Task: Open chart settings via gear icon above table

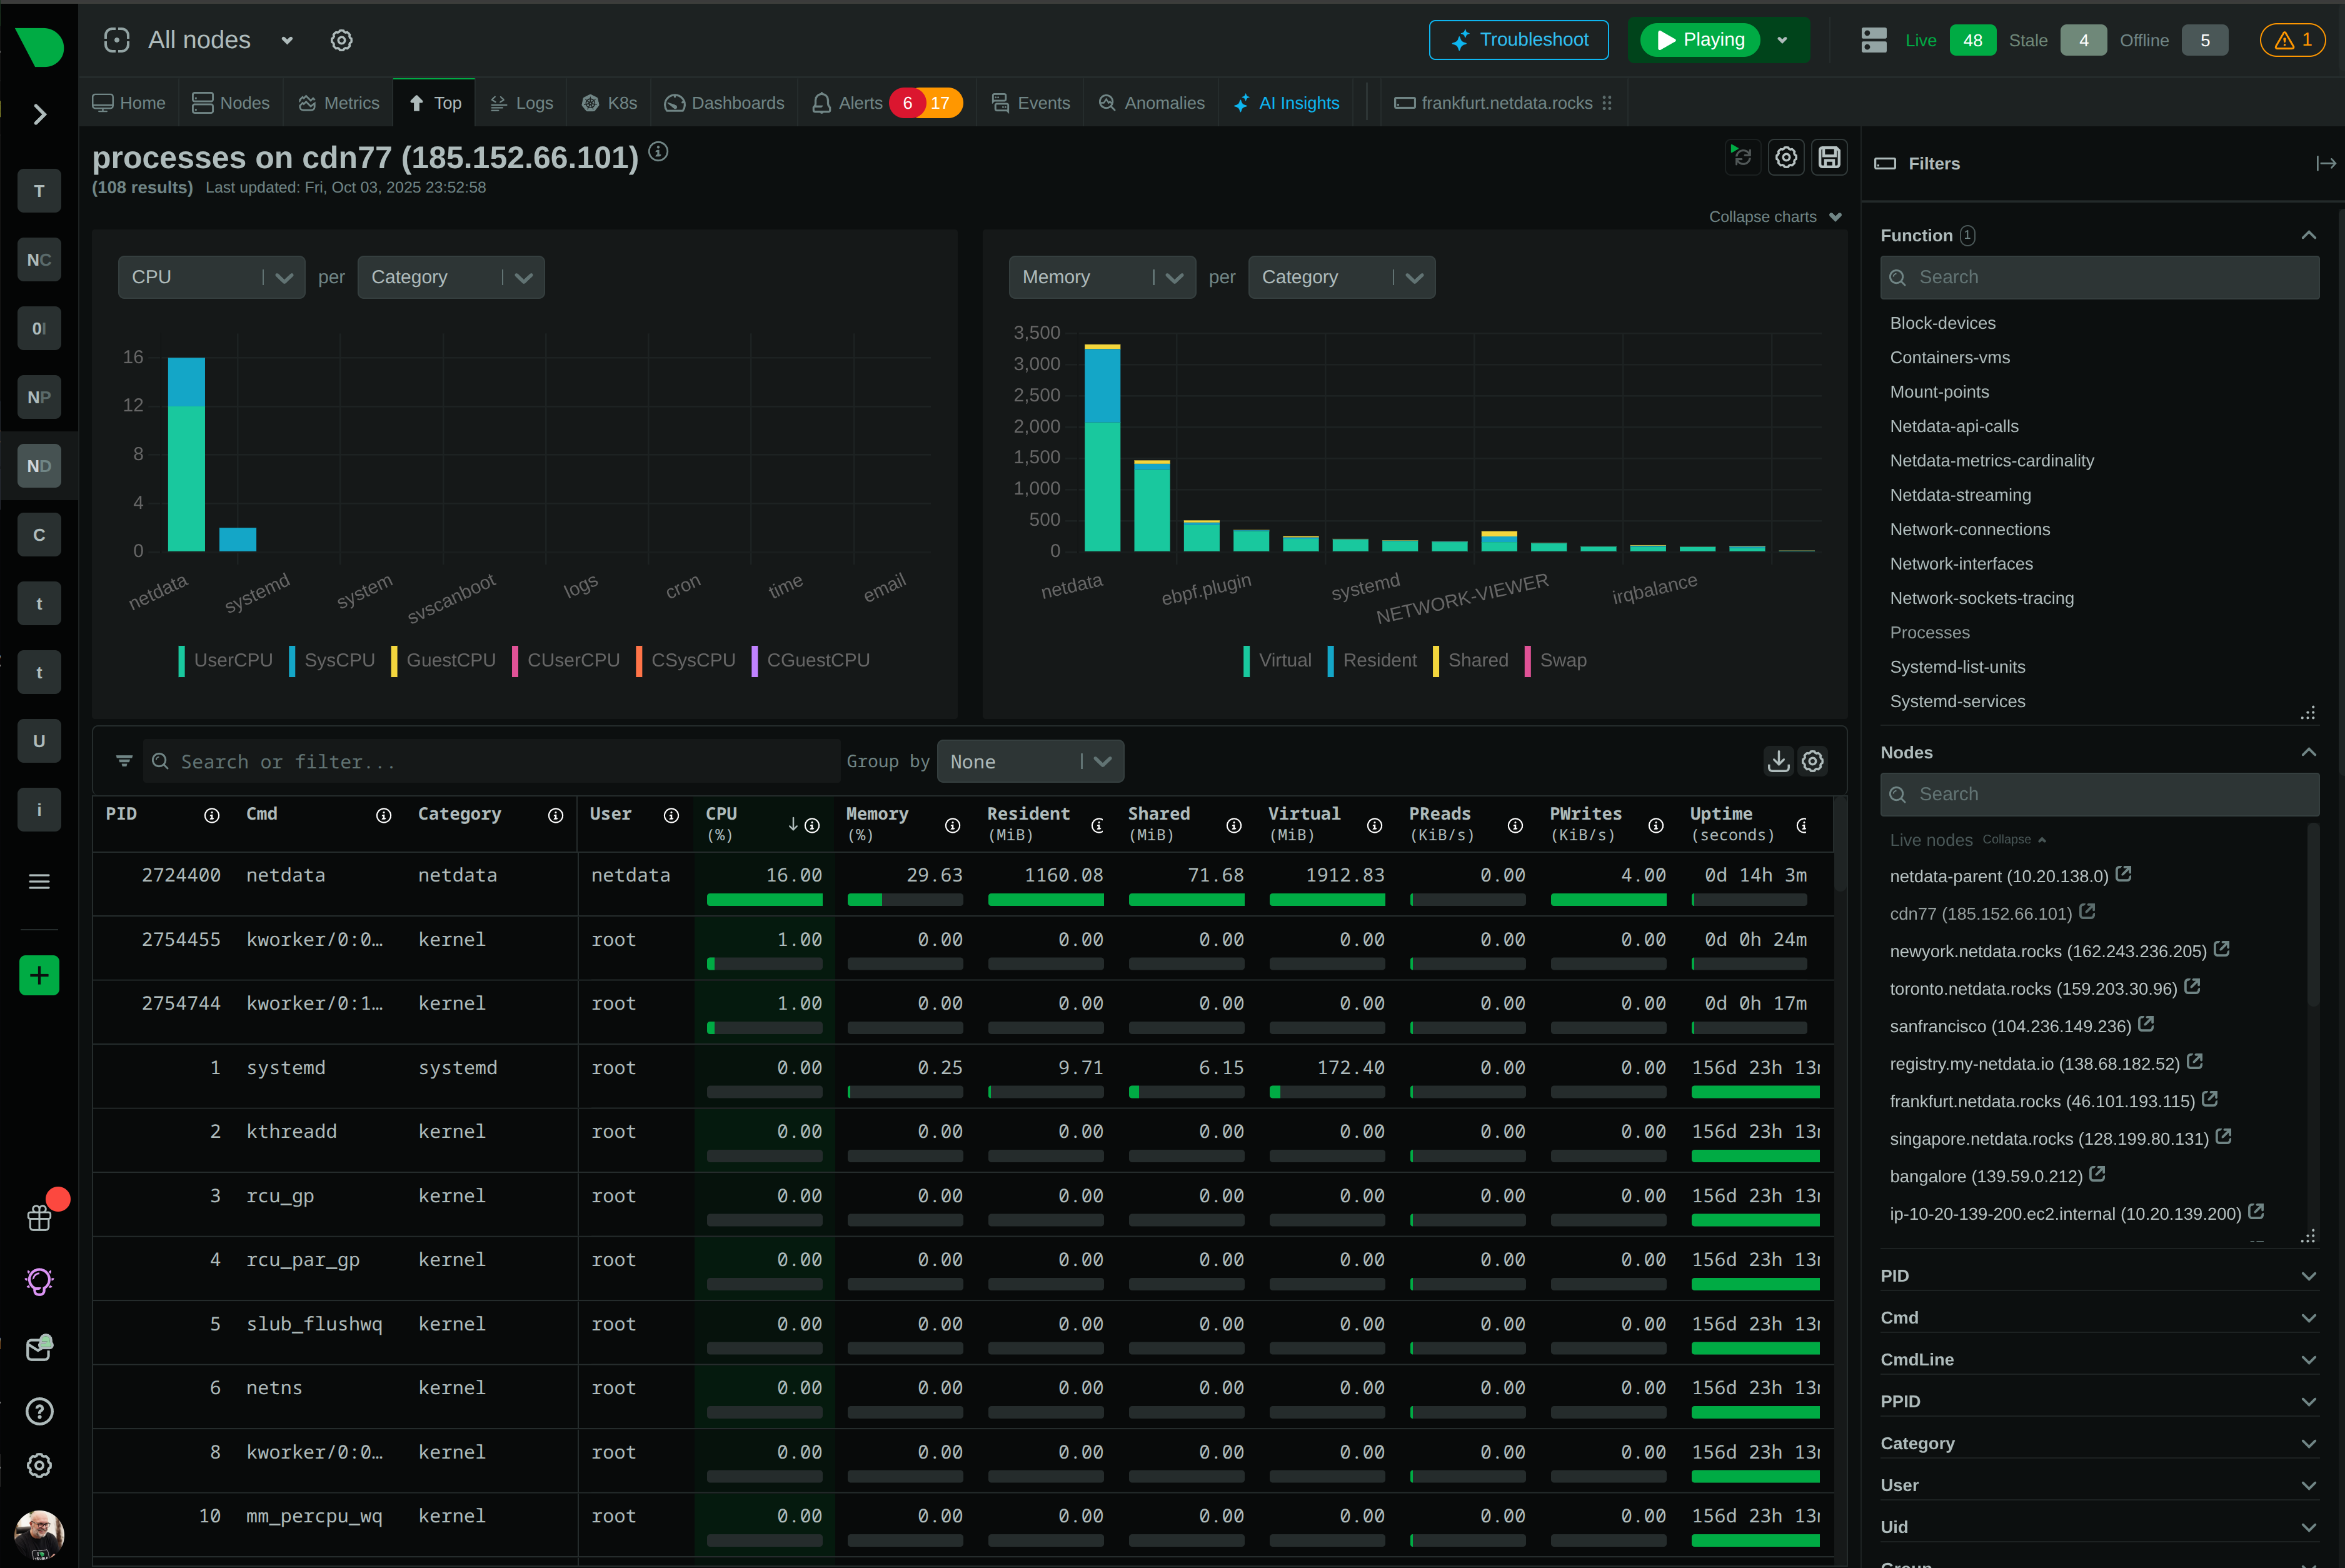Action: pyautogui.click(x=1813, y=761)
